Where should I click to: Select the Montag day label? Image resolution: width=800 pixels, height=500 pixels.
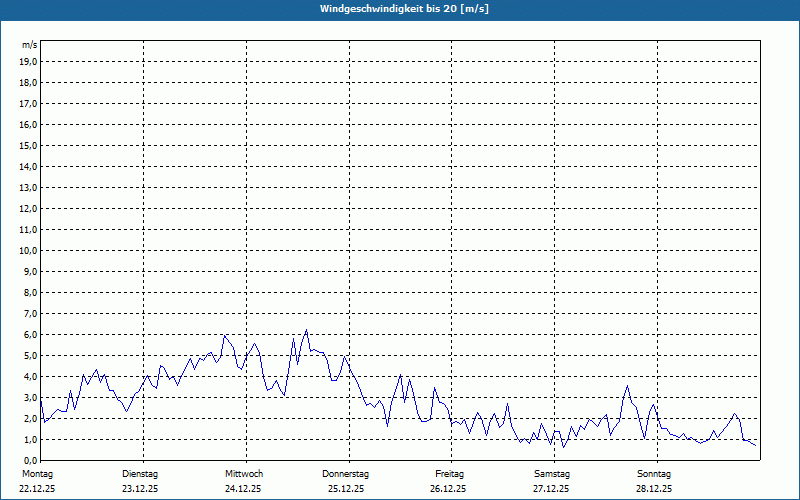(x=37, y=473)
